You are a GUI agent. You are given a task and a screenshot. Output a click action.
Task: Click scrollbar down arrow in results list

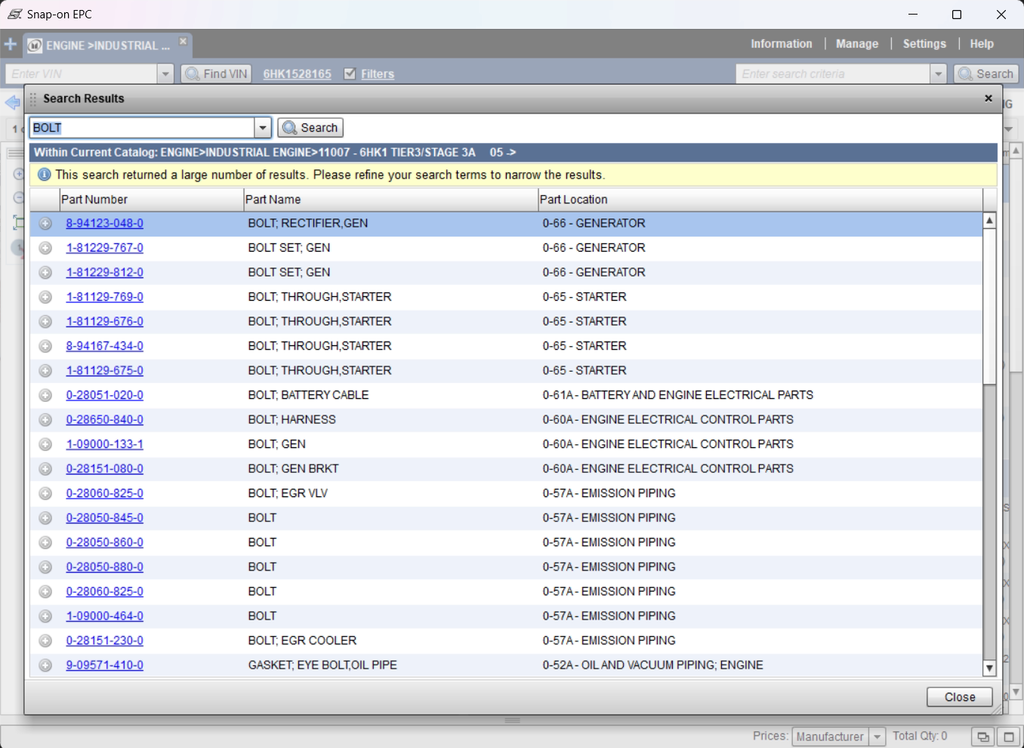(x=989, y=668)
